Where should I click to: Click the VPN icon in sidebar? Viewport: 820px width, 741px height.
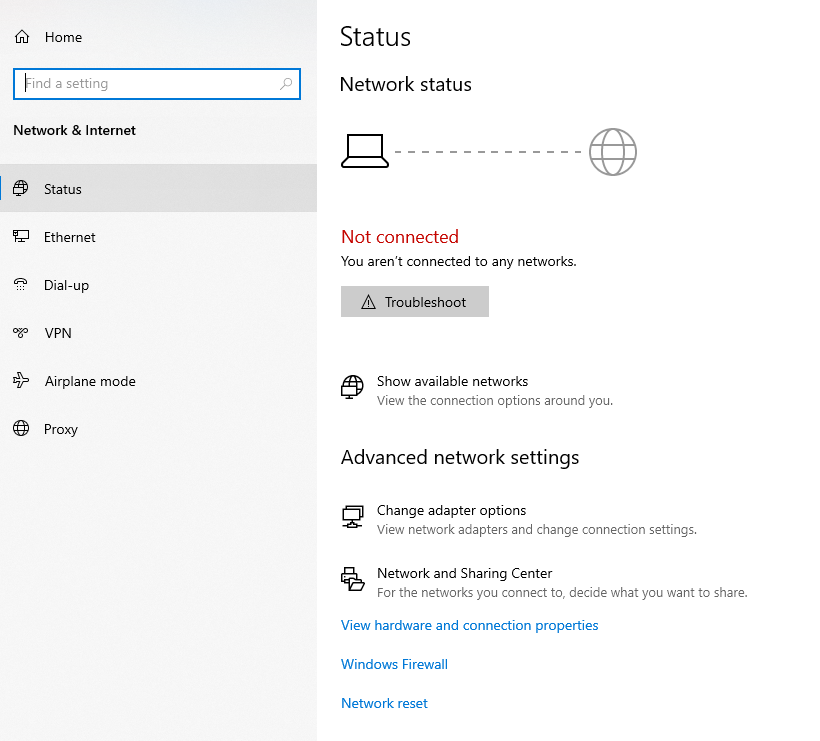(21, 333)
